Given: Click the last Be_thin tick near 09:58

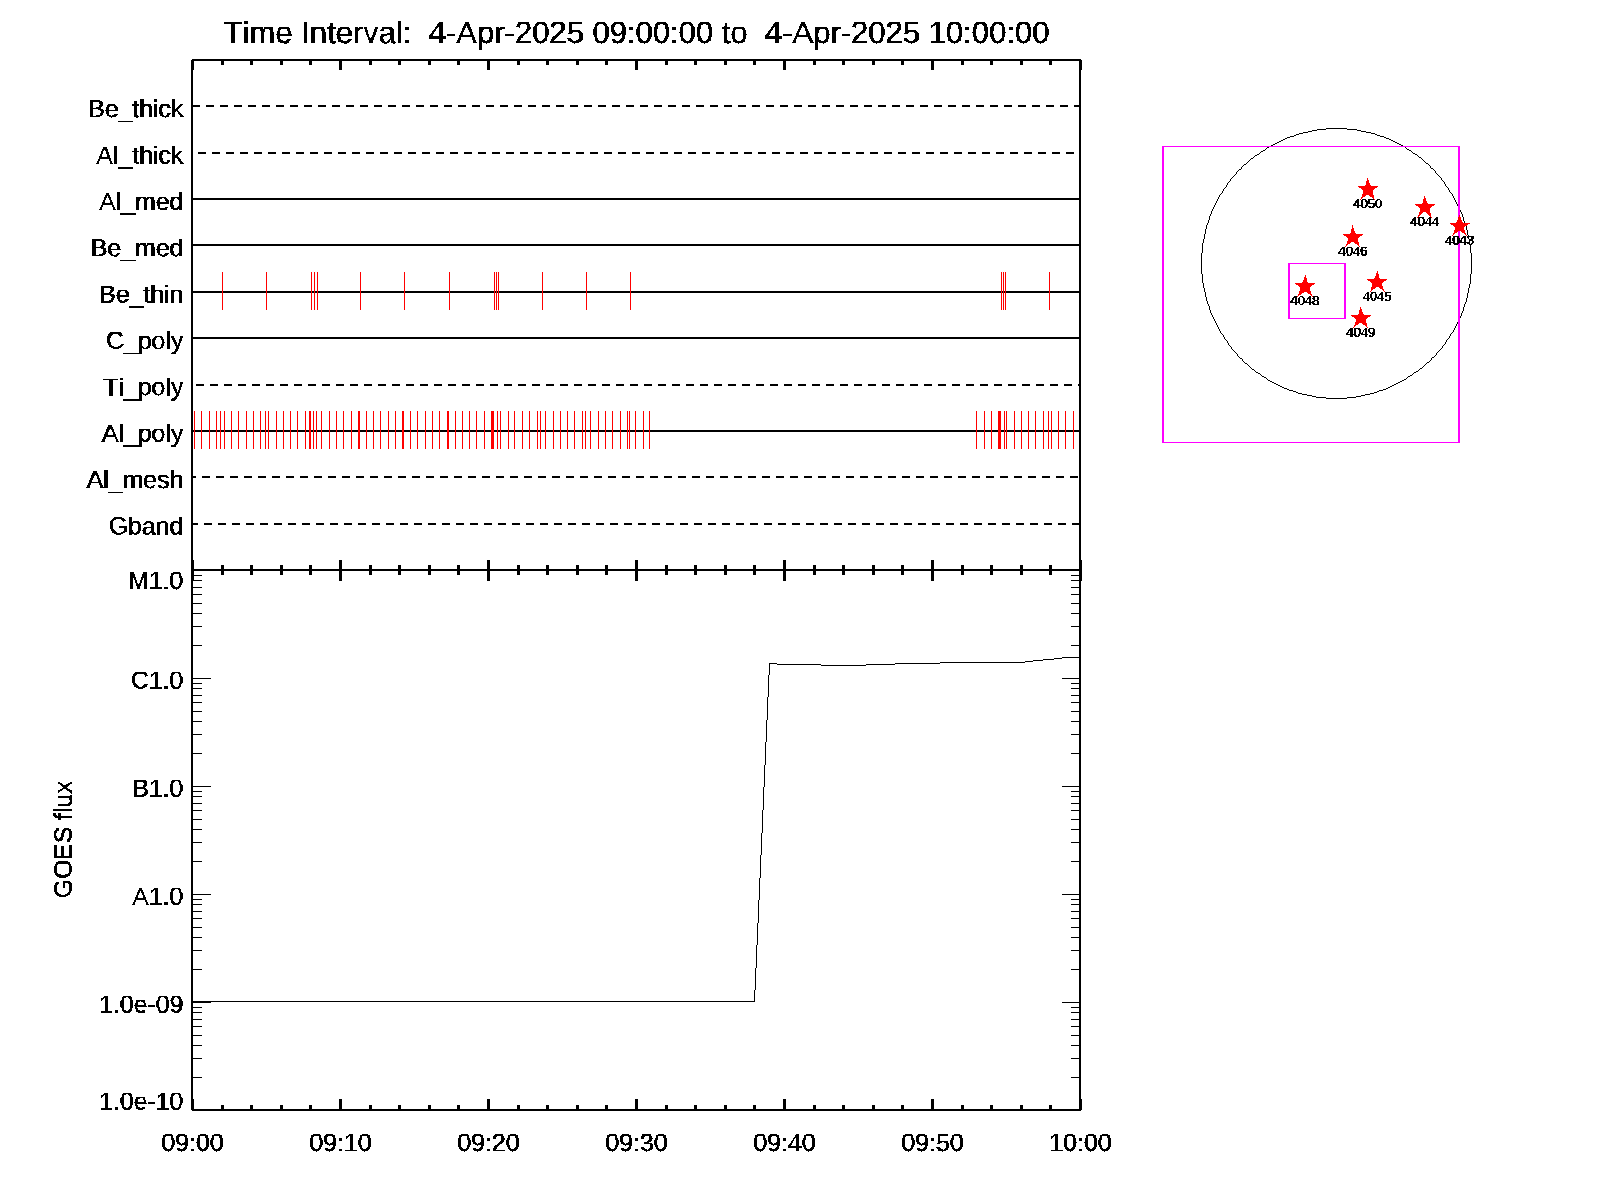Looking at the screenshot, I should [x=1049, y=291].
